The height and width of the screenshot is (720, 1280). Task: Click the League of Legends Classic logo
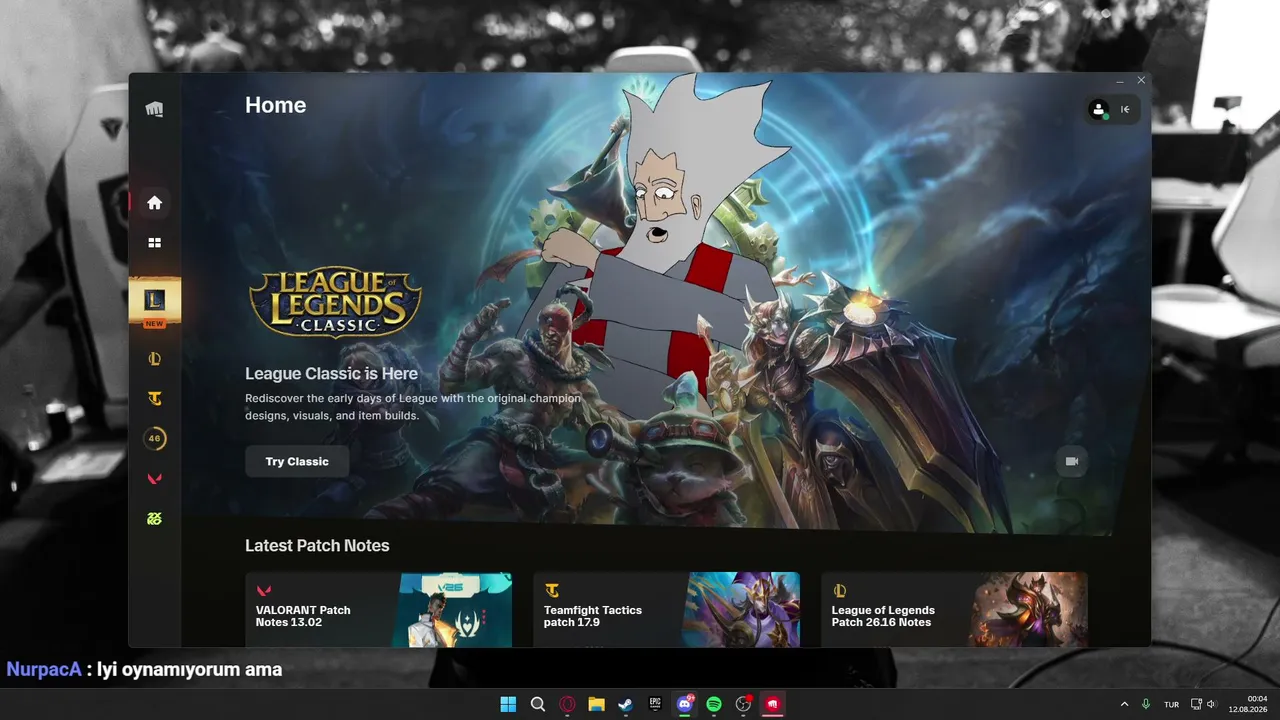click(335, 302)
